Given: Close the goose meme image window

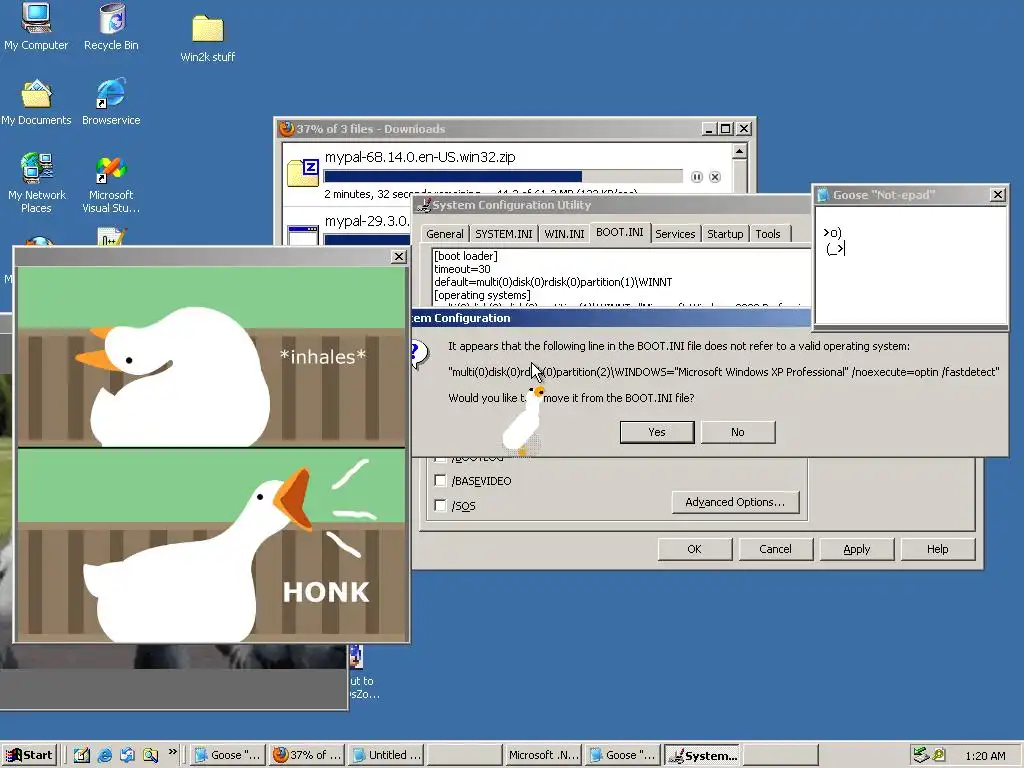Looking at the screenshot, I should coord(399,257).
